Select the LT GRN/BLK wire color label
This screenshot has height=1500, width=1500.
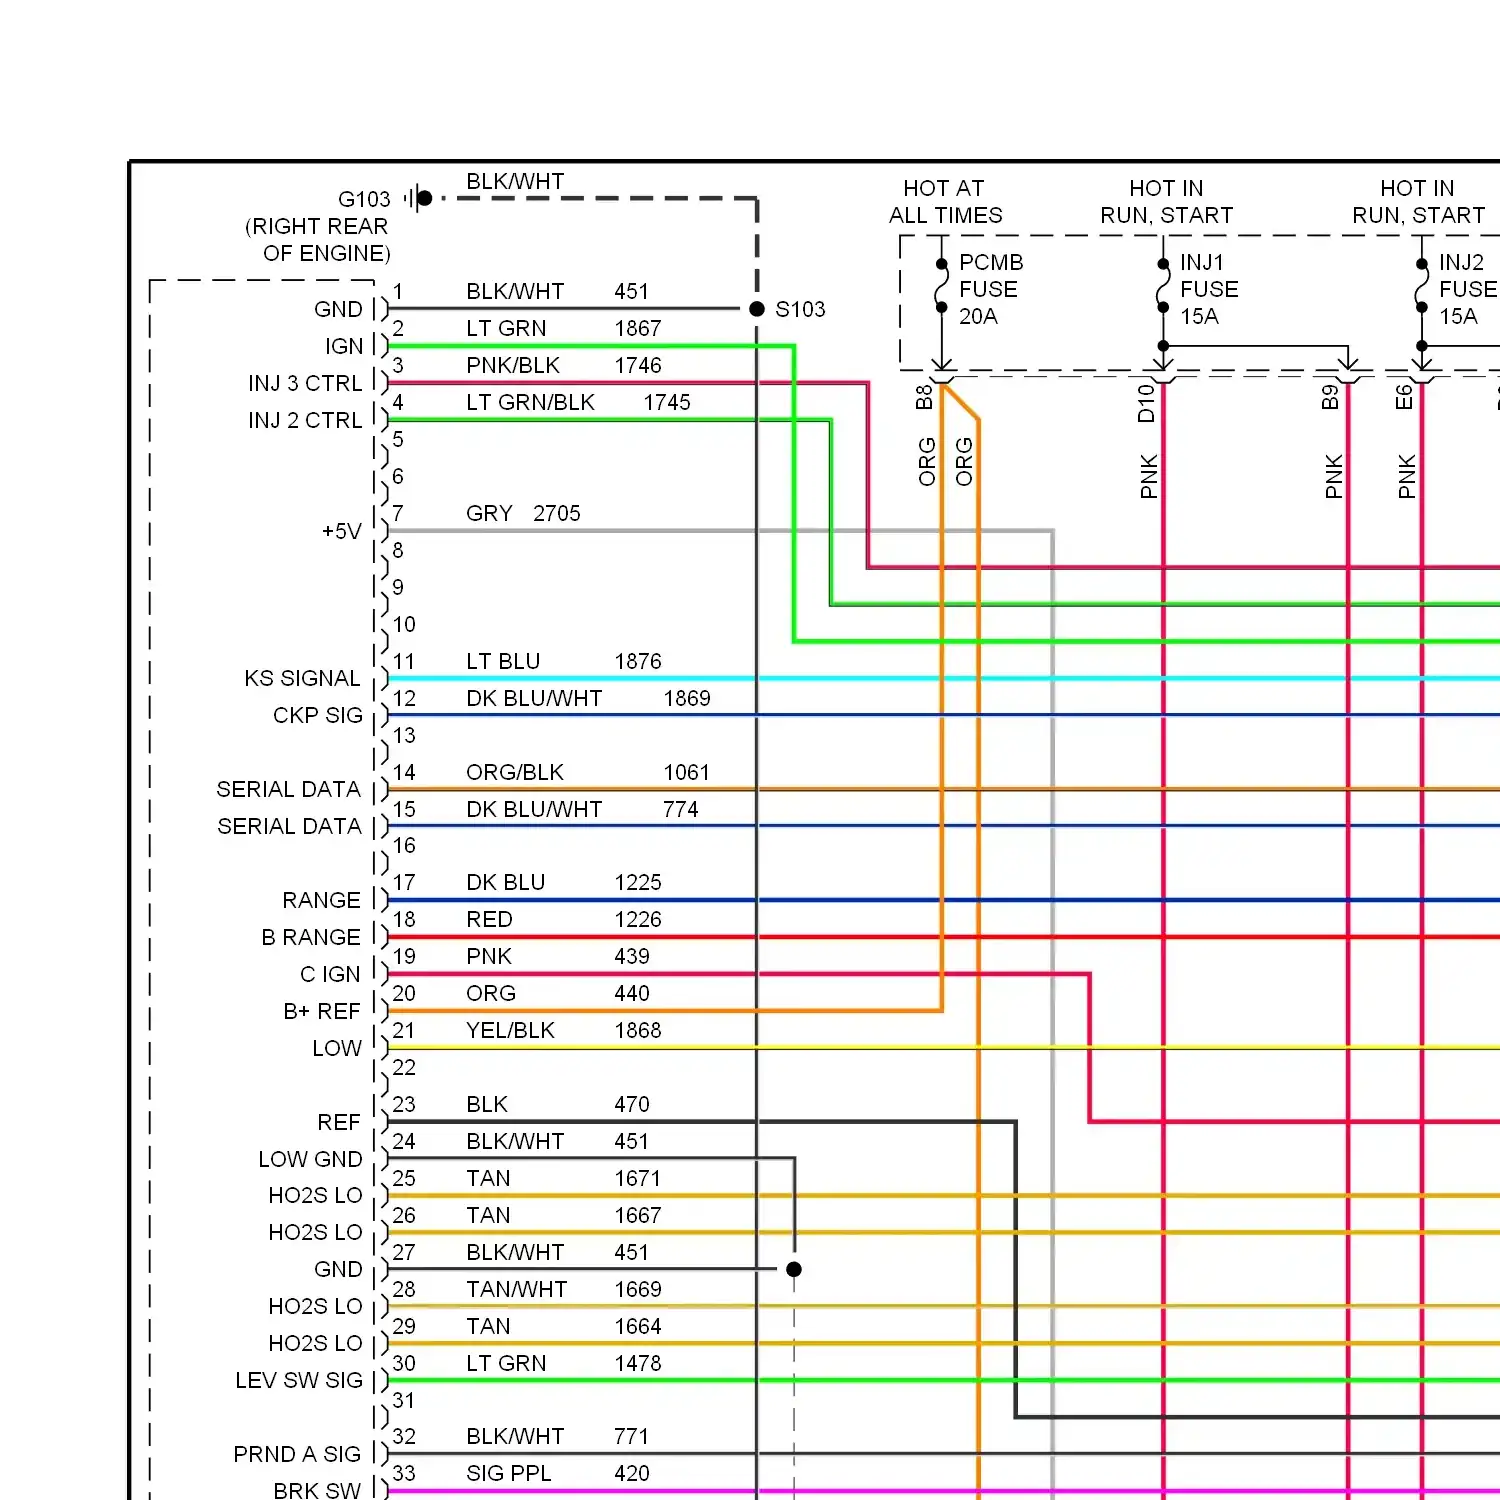[x=530, y=402]
